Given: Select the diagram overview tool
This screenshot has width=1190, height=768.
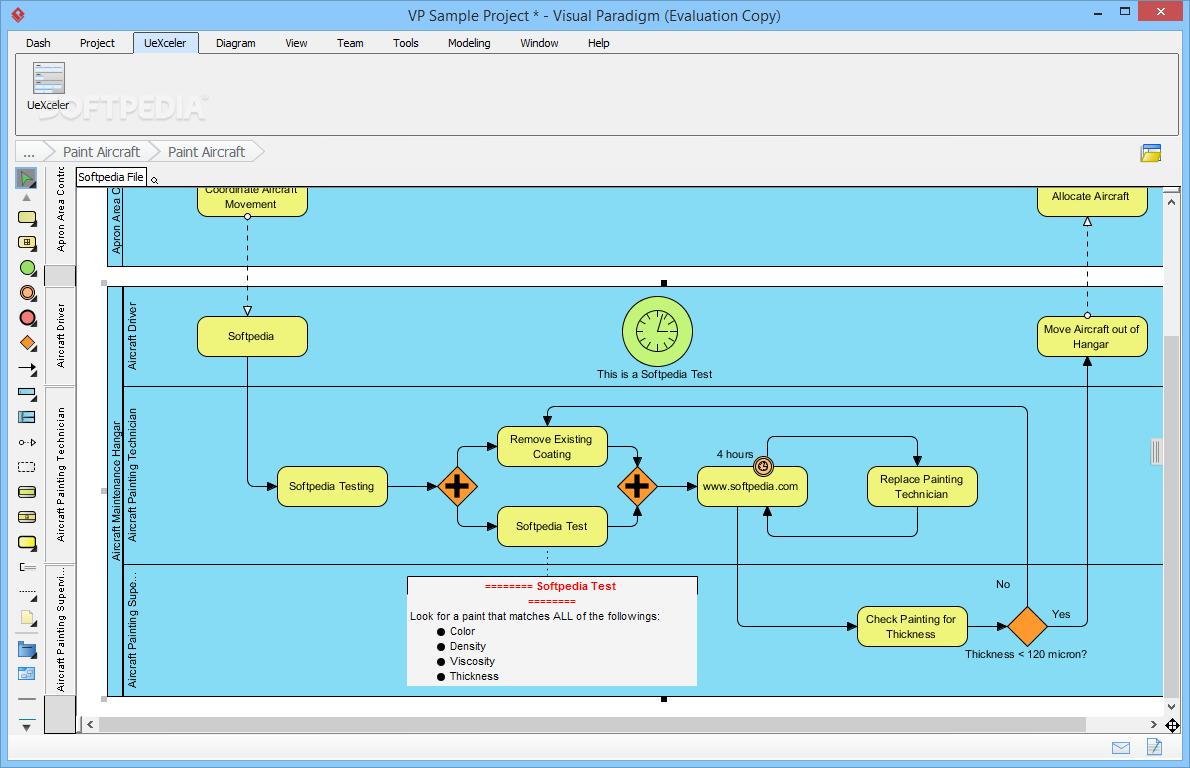Looking at the screenshot, I should click(27, 674).
